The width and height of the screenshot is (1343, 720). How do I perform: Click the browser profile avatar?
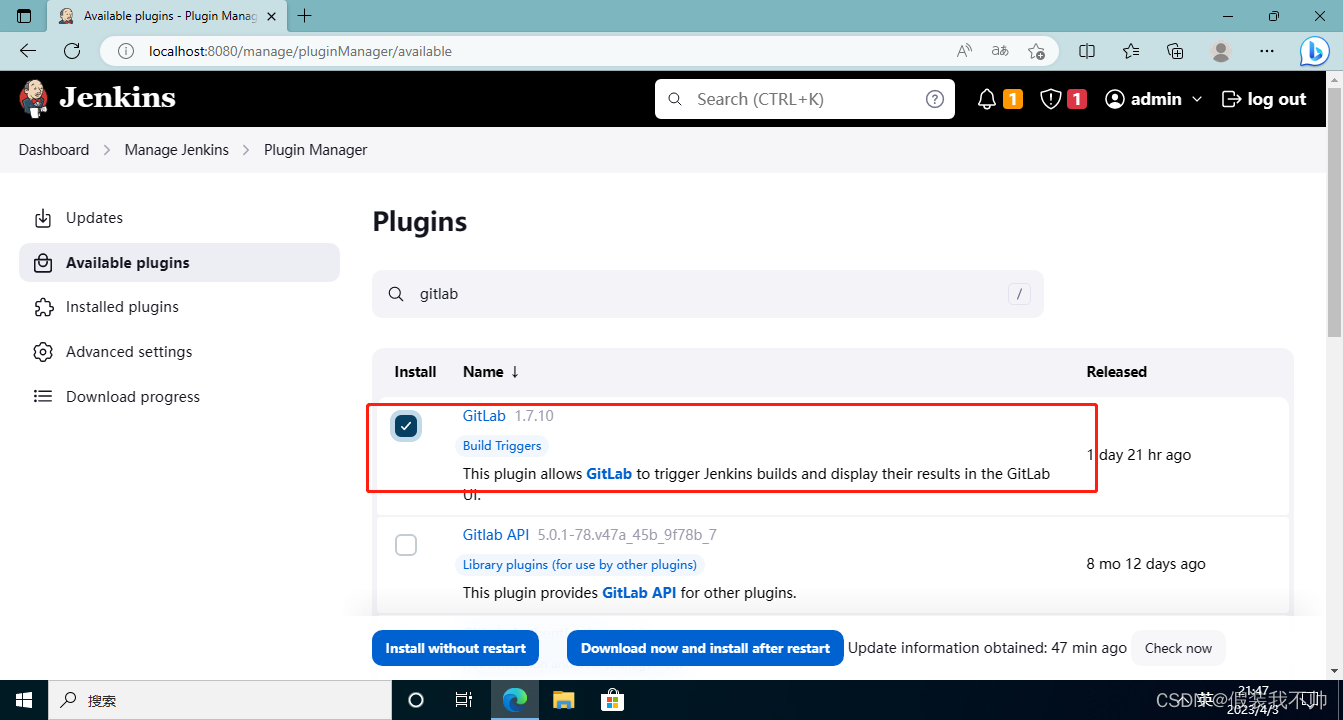pos(1220,51)
